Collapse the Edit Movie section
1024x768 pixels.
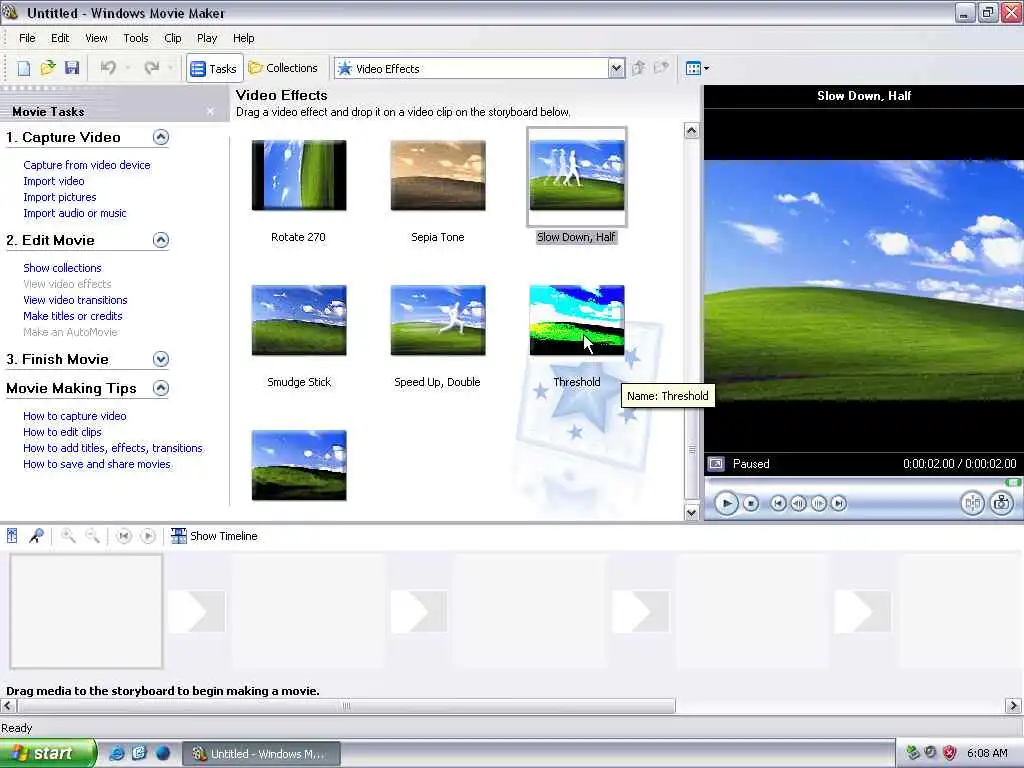[x=161, y=240]
